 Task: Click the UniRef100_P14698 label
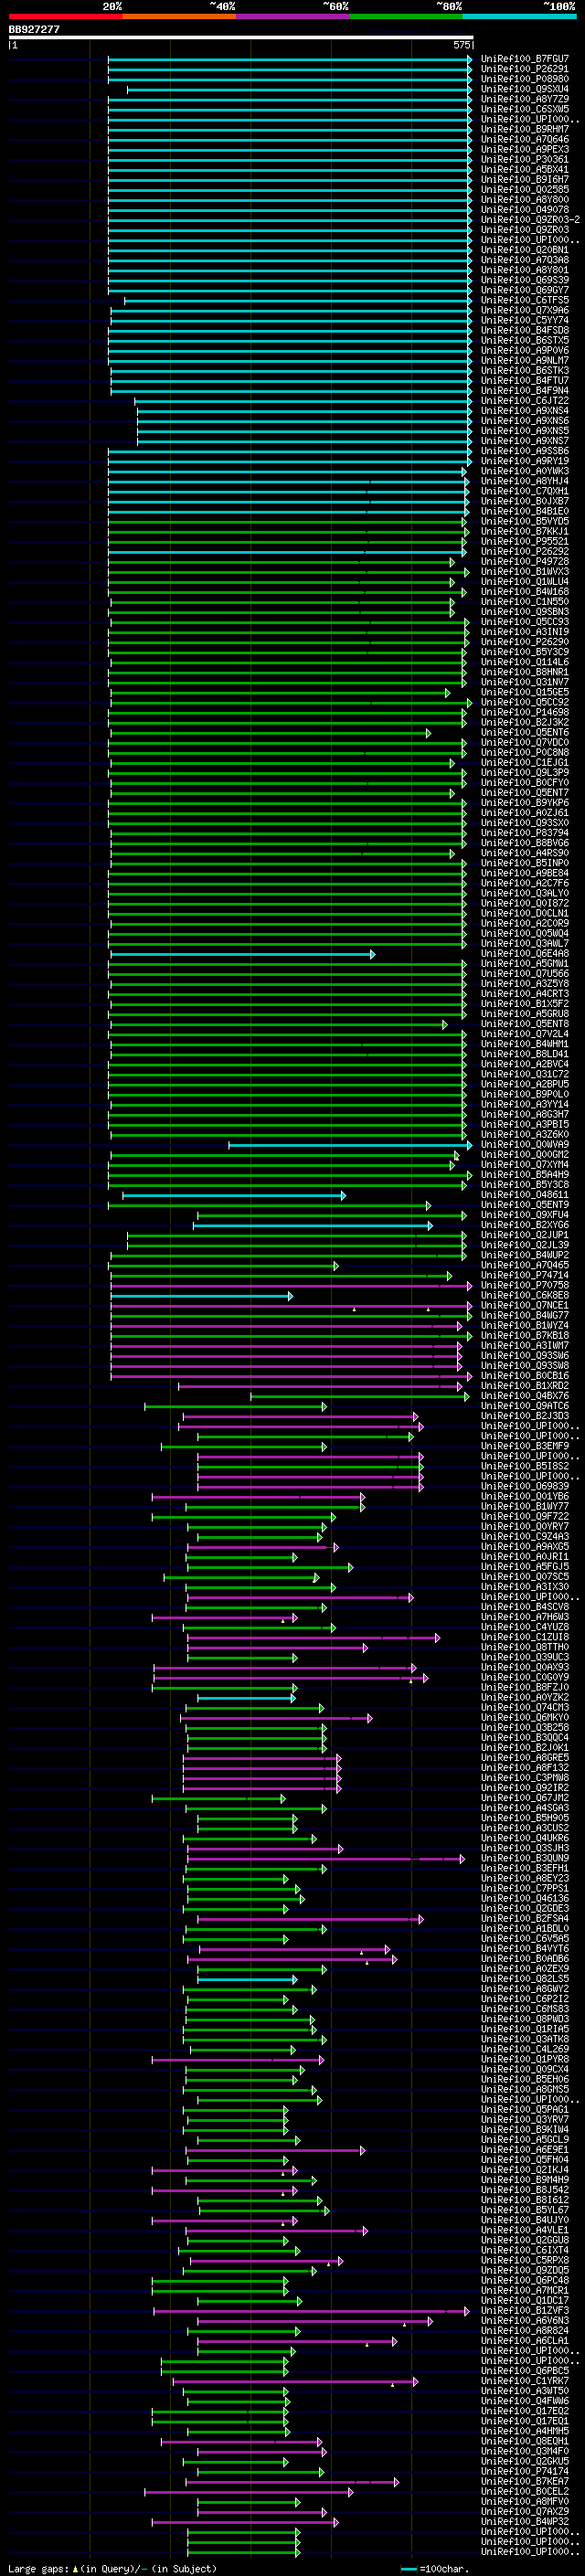(524, 712)
